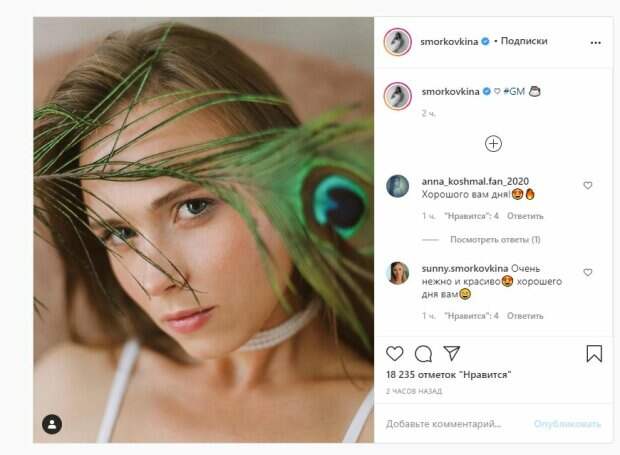Click the "Подписки" following button

click(x=524, y=42)
